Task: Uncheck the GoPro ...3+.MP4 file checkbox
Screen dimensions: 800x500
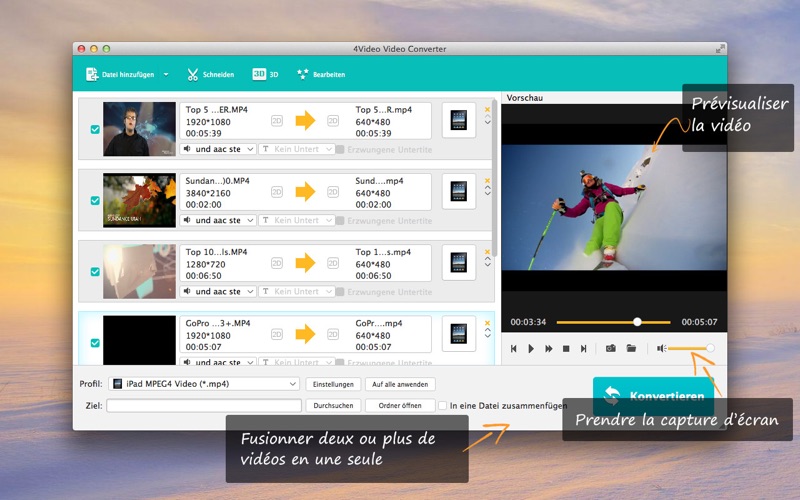Action: pos(95,343)
